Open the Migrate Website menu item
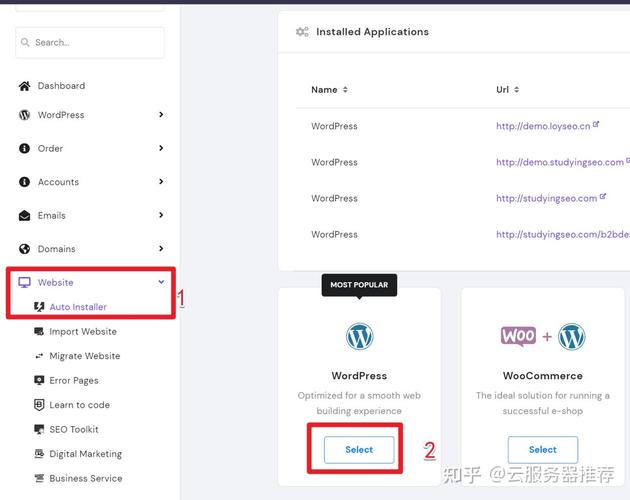Screen dimensions: 630x500 (x=84, y=356)
